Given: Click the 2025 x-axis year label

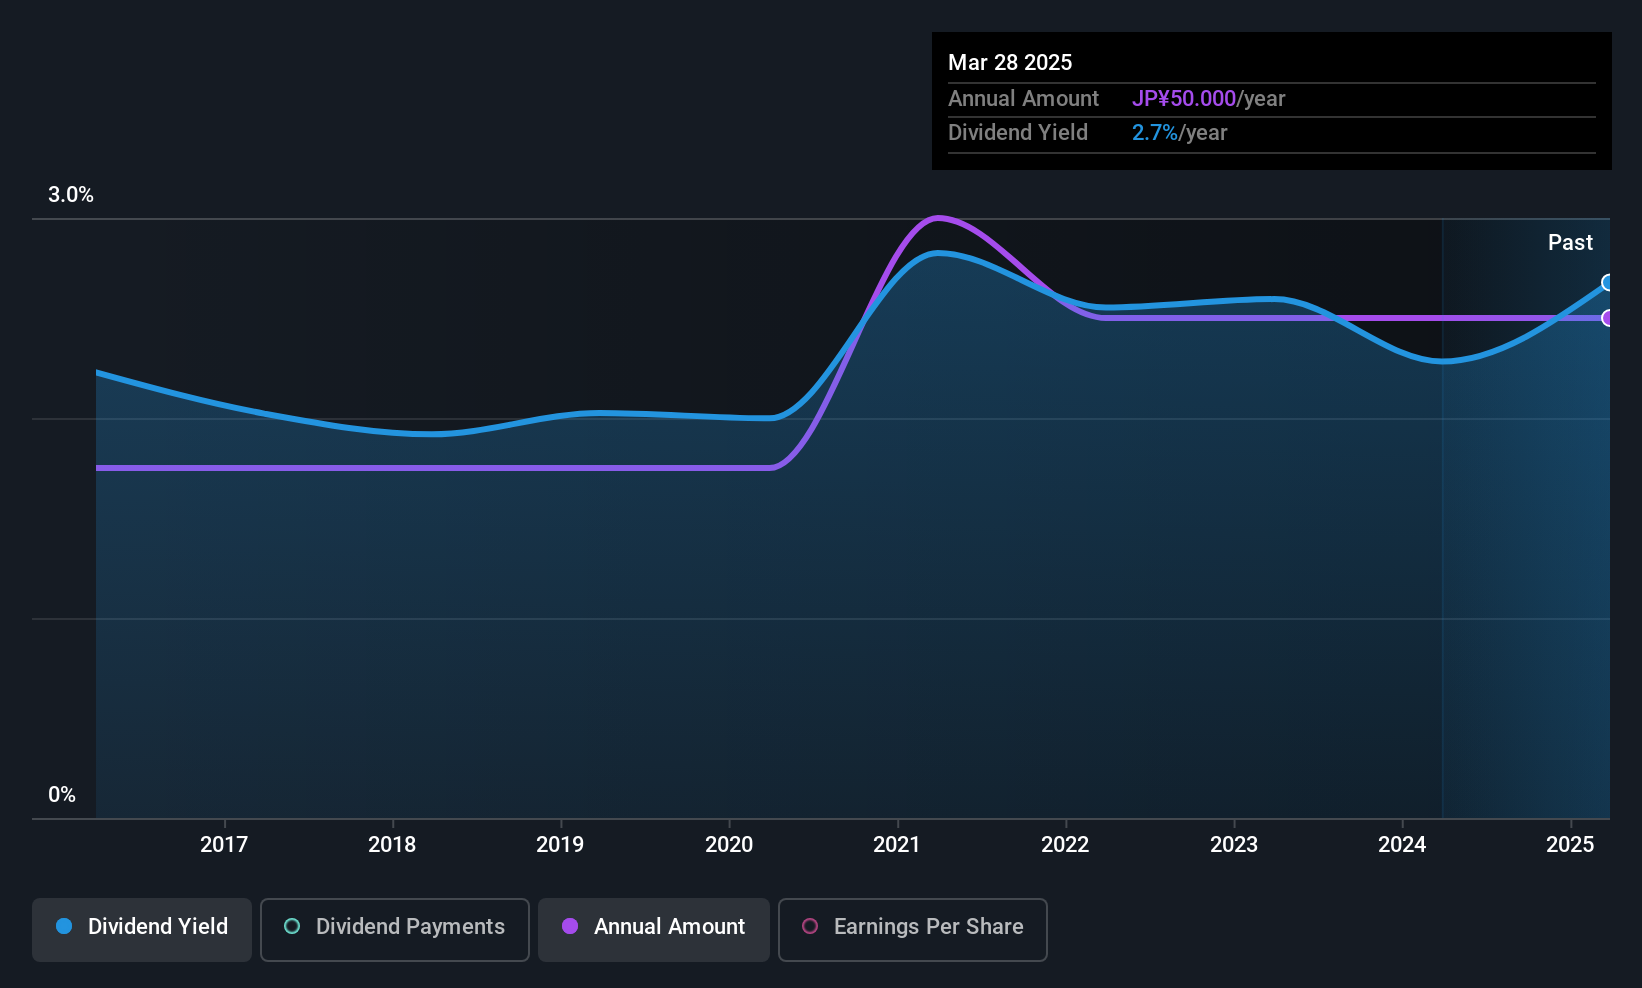Looking at the screenshot, I should pyautogui.click(x=1570, y=844).
